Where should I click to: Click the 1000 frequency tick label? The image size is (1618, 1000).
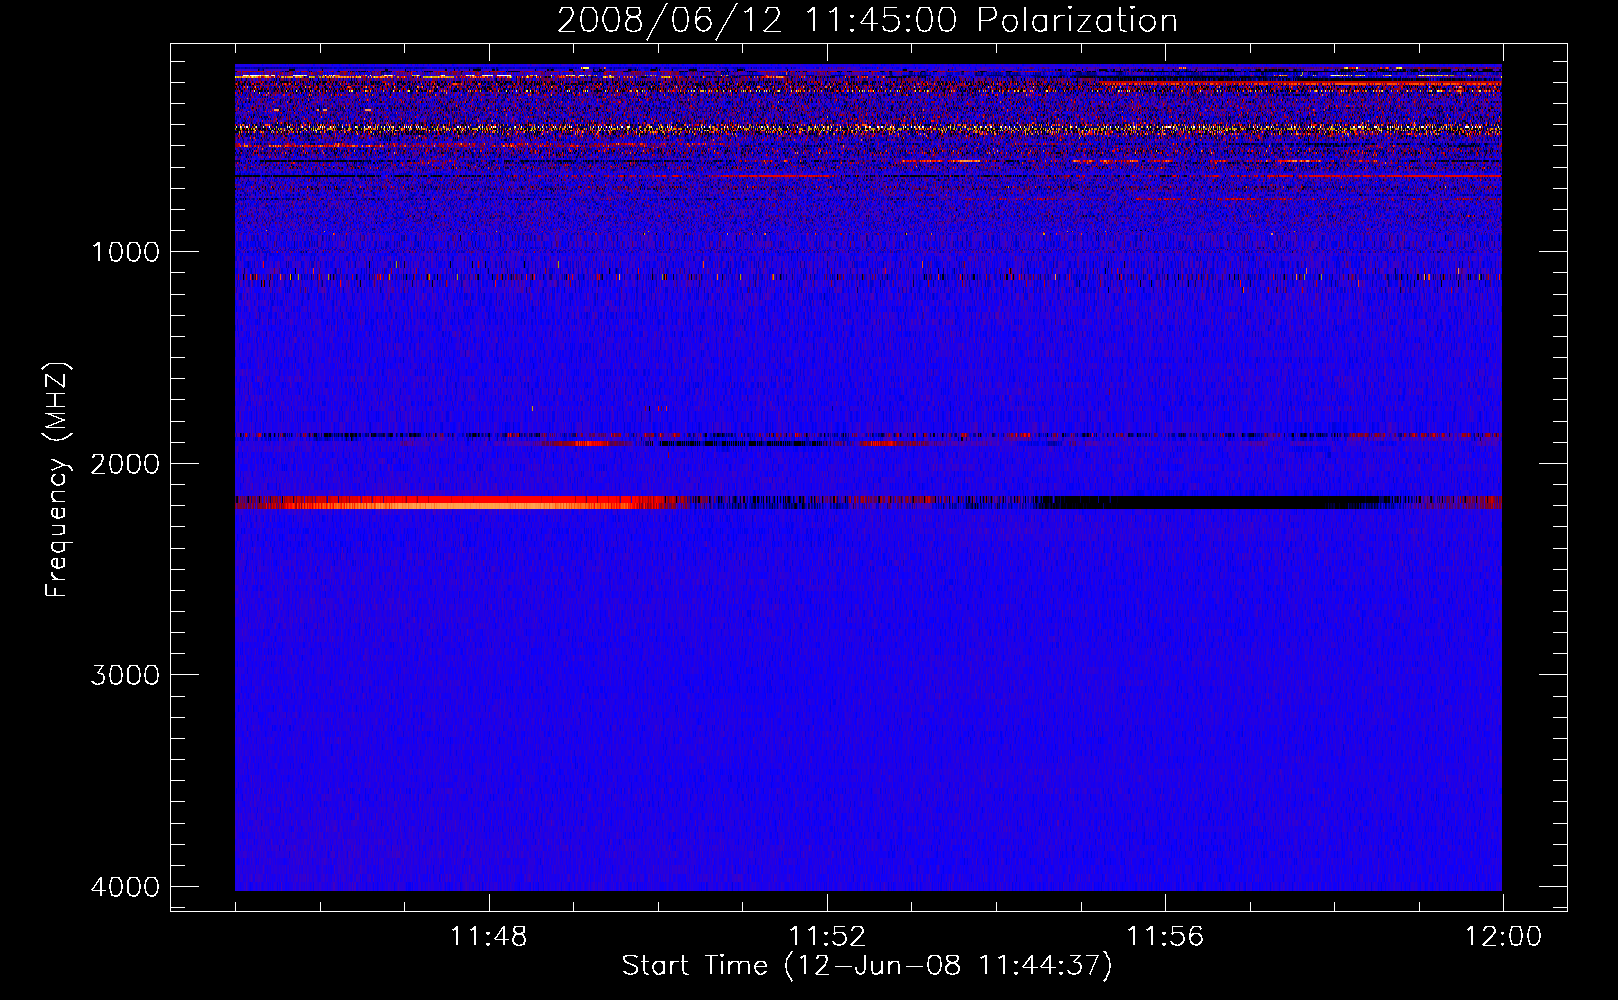pyautogui.click(x=125, y=251)
